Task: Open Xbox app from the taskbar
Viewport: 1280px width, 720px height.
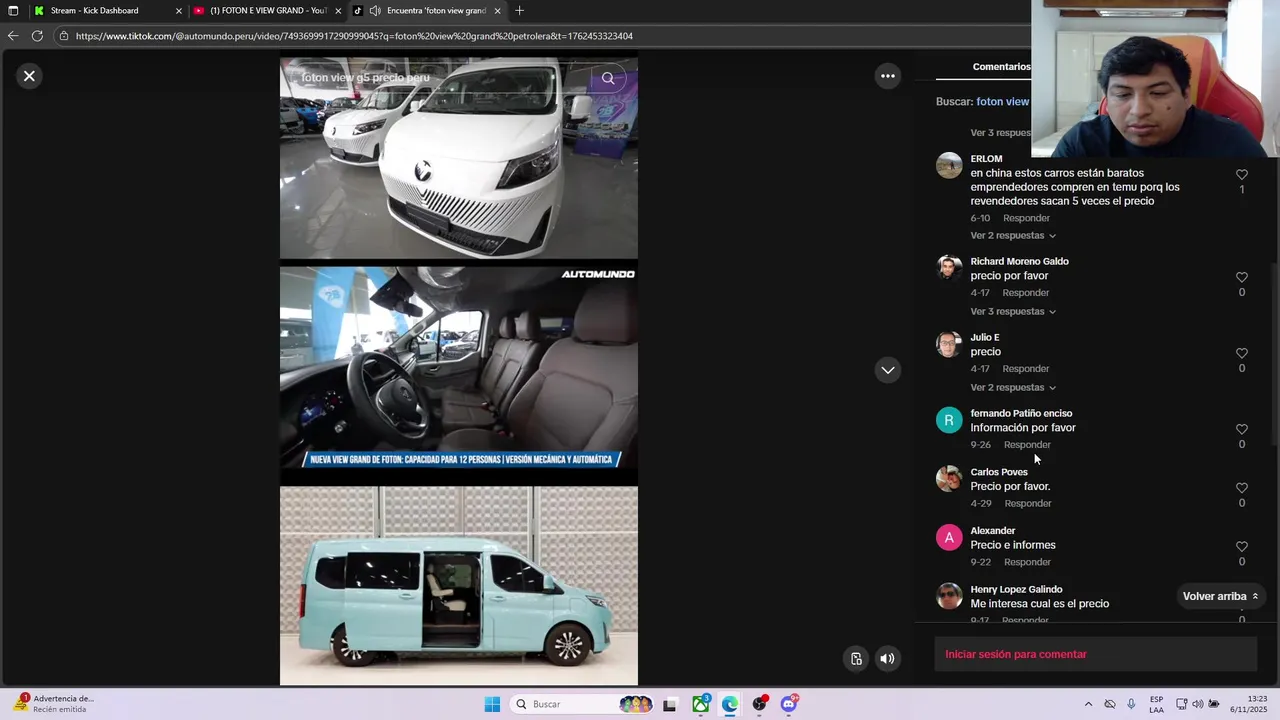Action: [701, 704]
